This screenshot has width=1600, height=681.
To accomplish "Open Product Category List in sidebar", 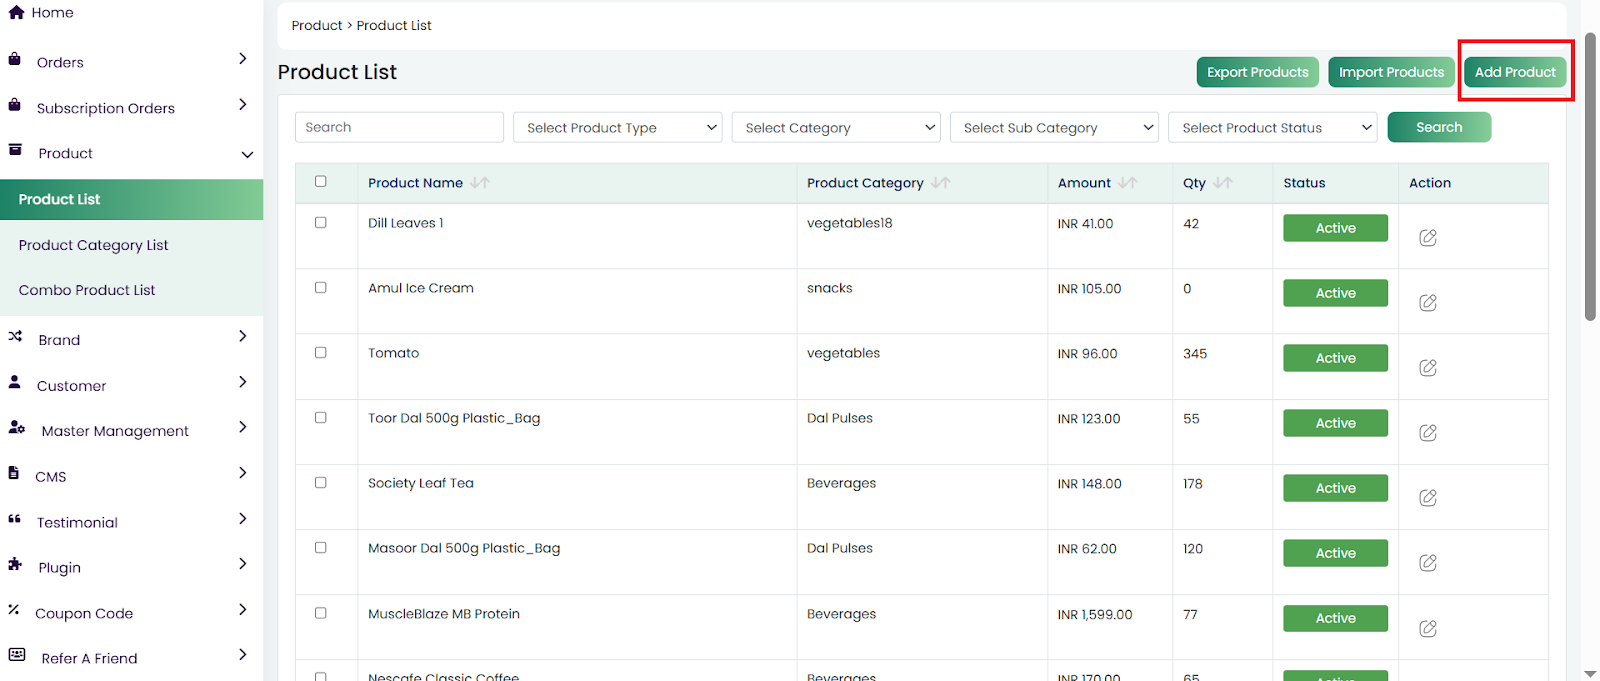I will [x=93, y=245].
